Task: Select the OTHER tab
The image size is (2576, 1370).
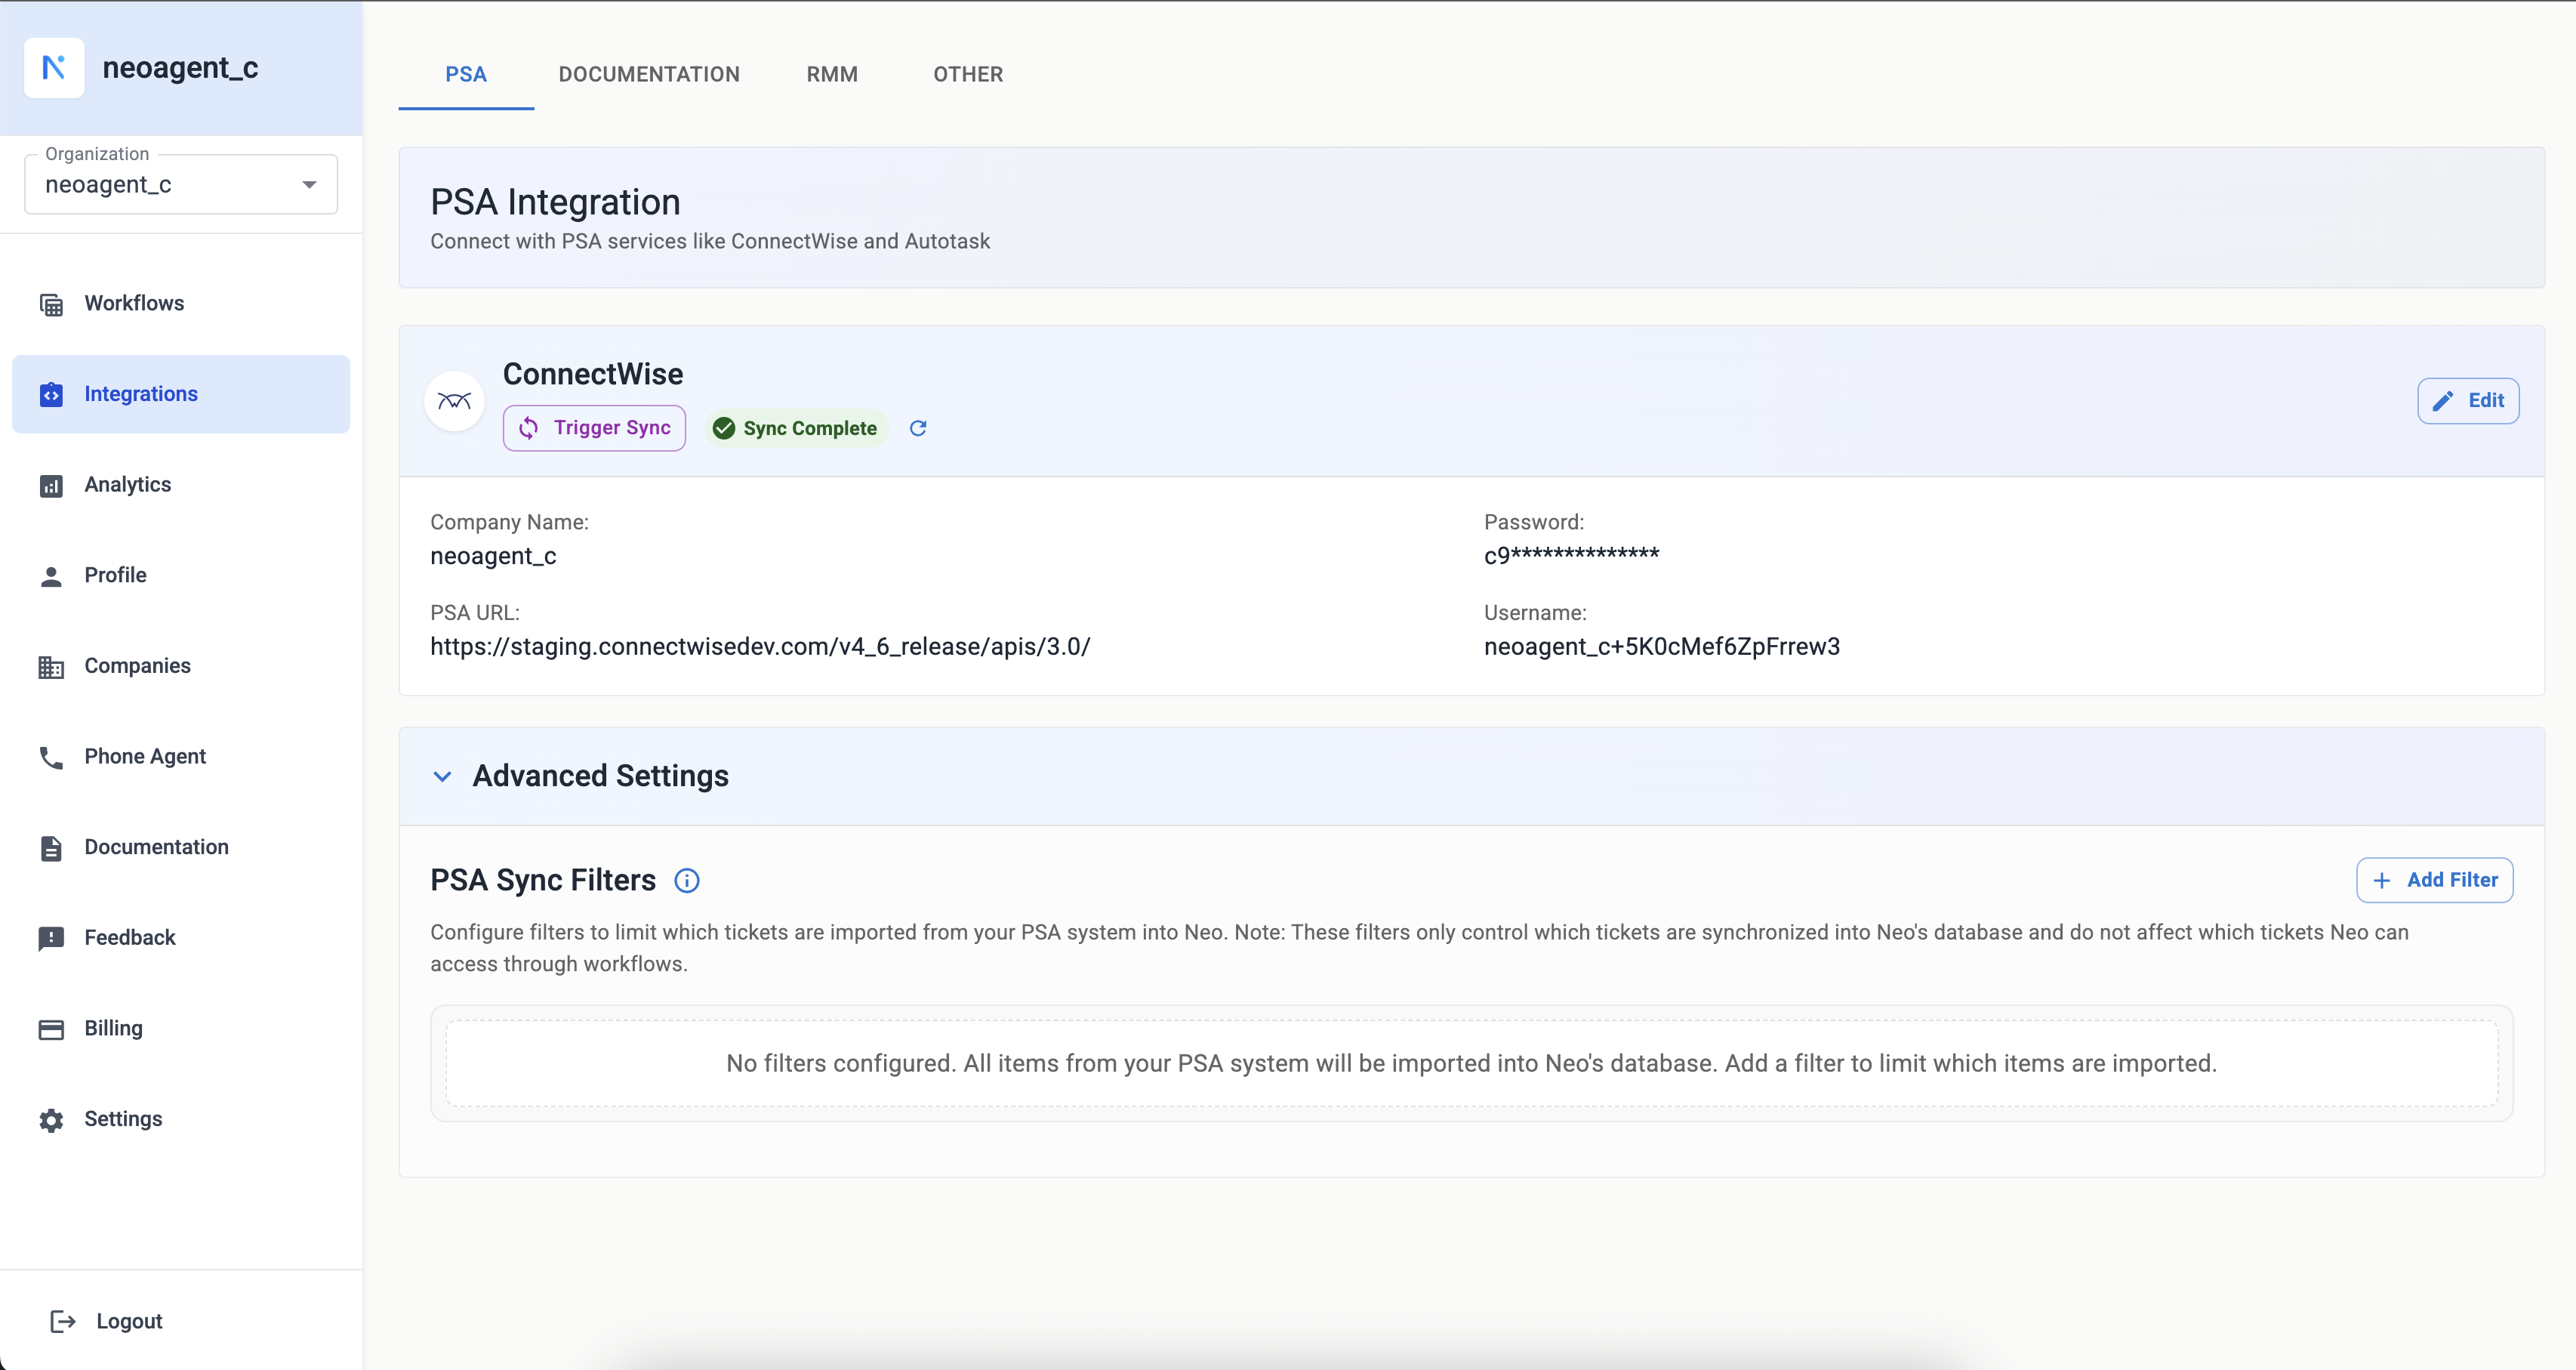Action: click(968, 74)
